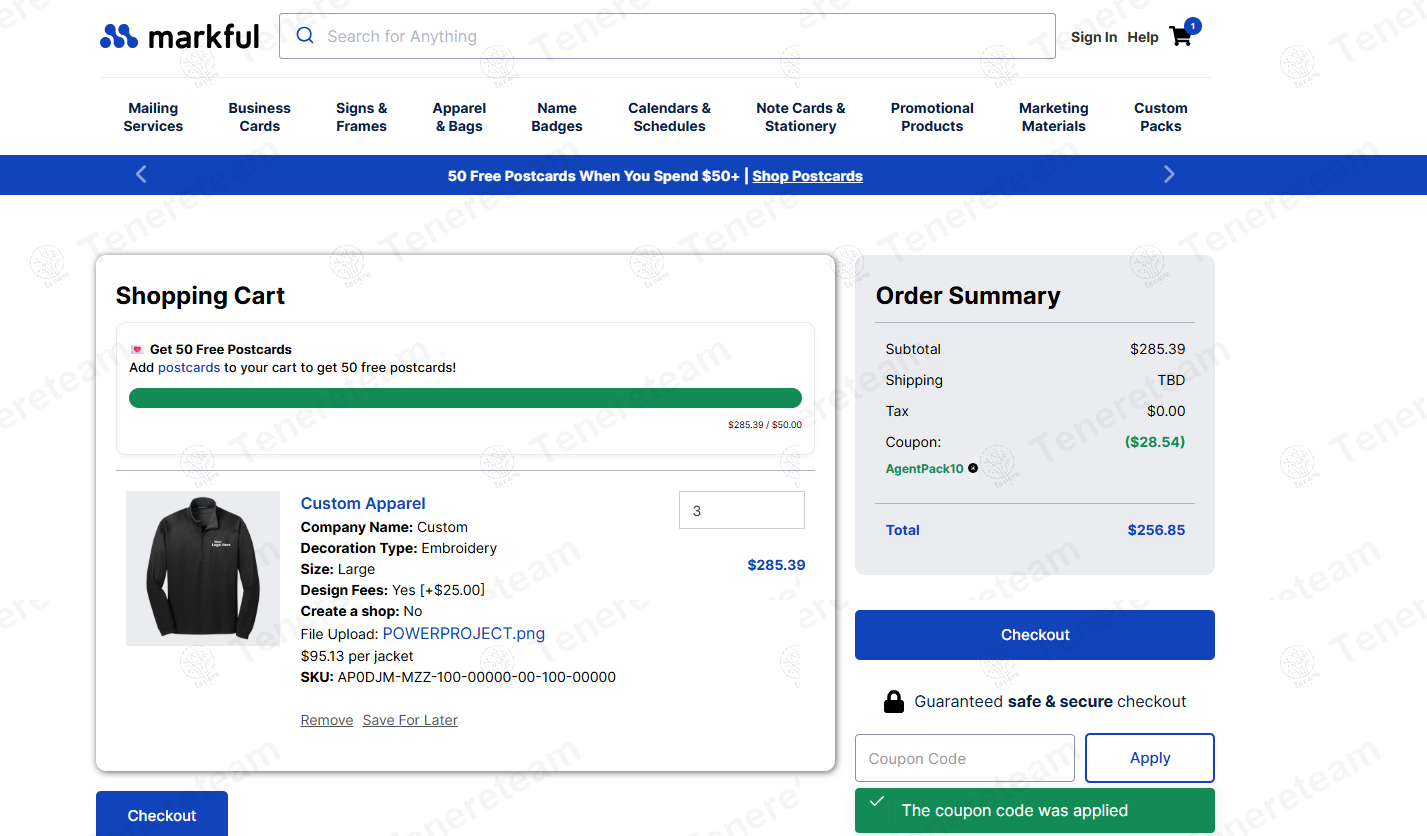Click the AgentPack10 coupon code label
1427x836 pixels.
click(925, 468)
